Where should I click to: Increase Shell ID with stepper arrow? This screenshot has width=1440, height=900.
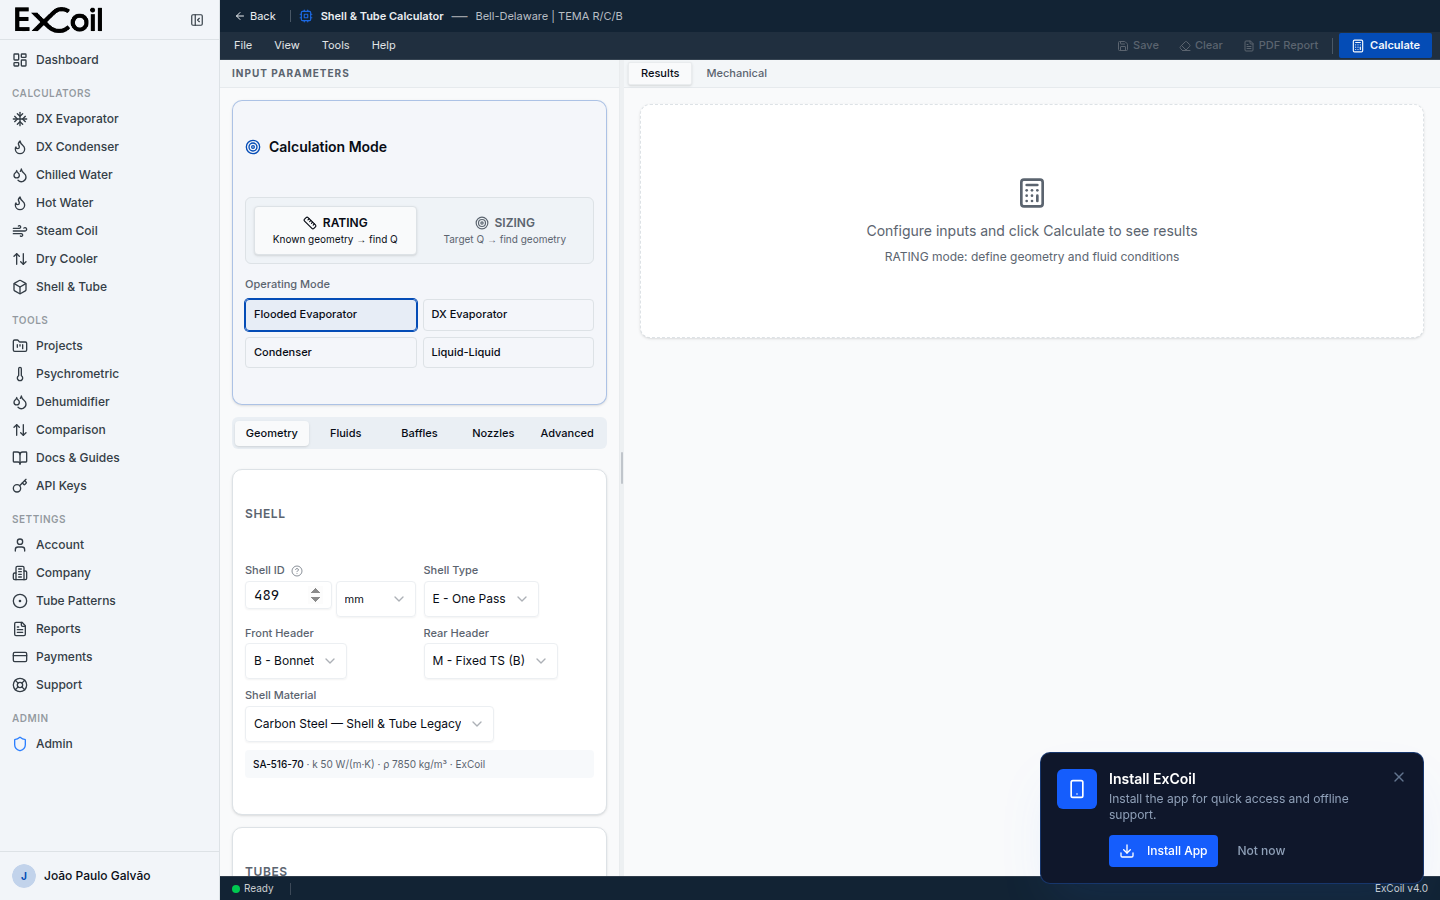coord(316,591)
